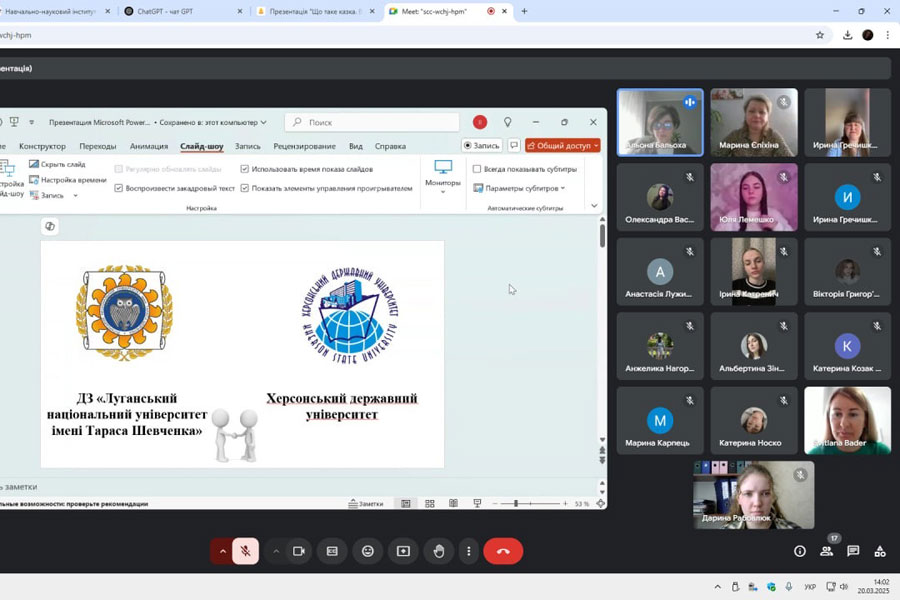Open the emoji reaction picker

[368, 551]
